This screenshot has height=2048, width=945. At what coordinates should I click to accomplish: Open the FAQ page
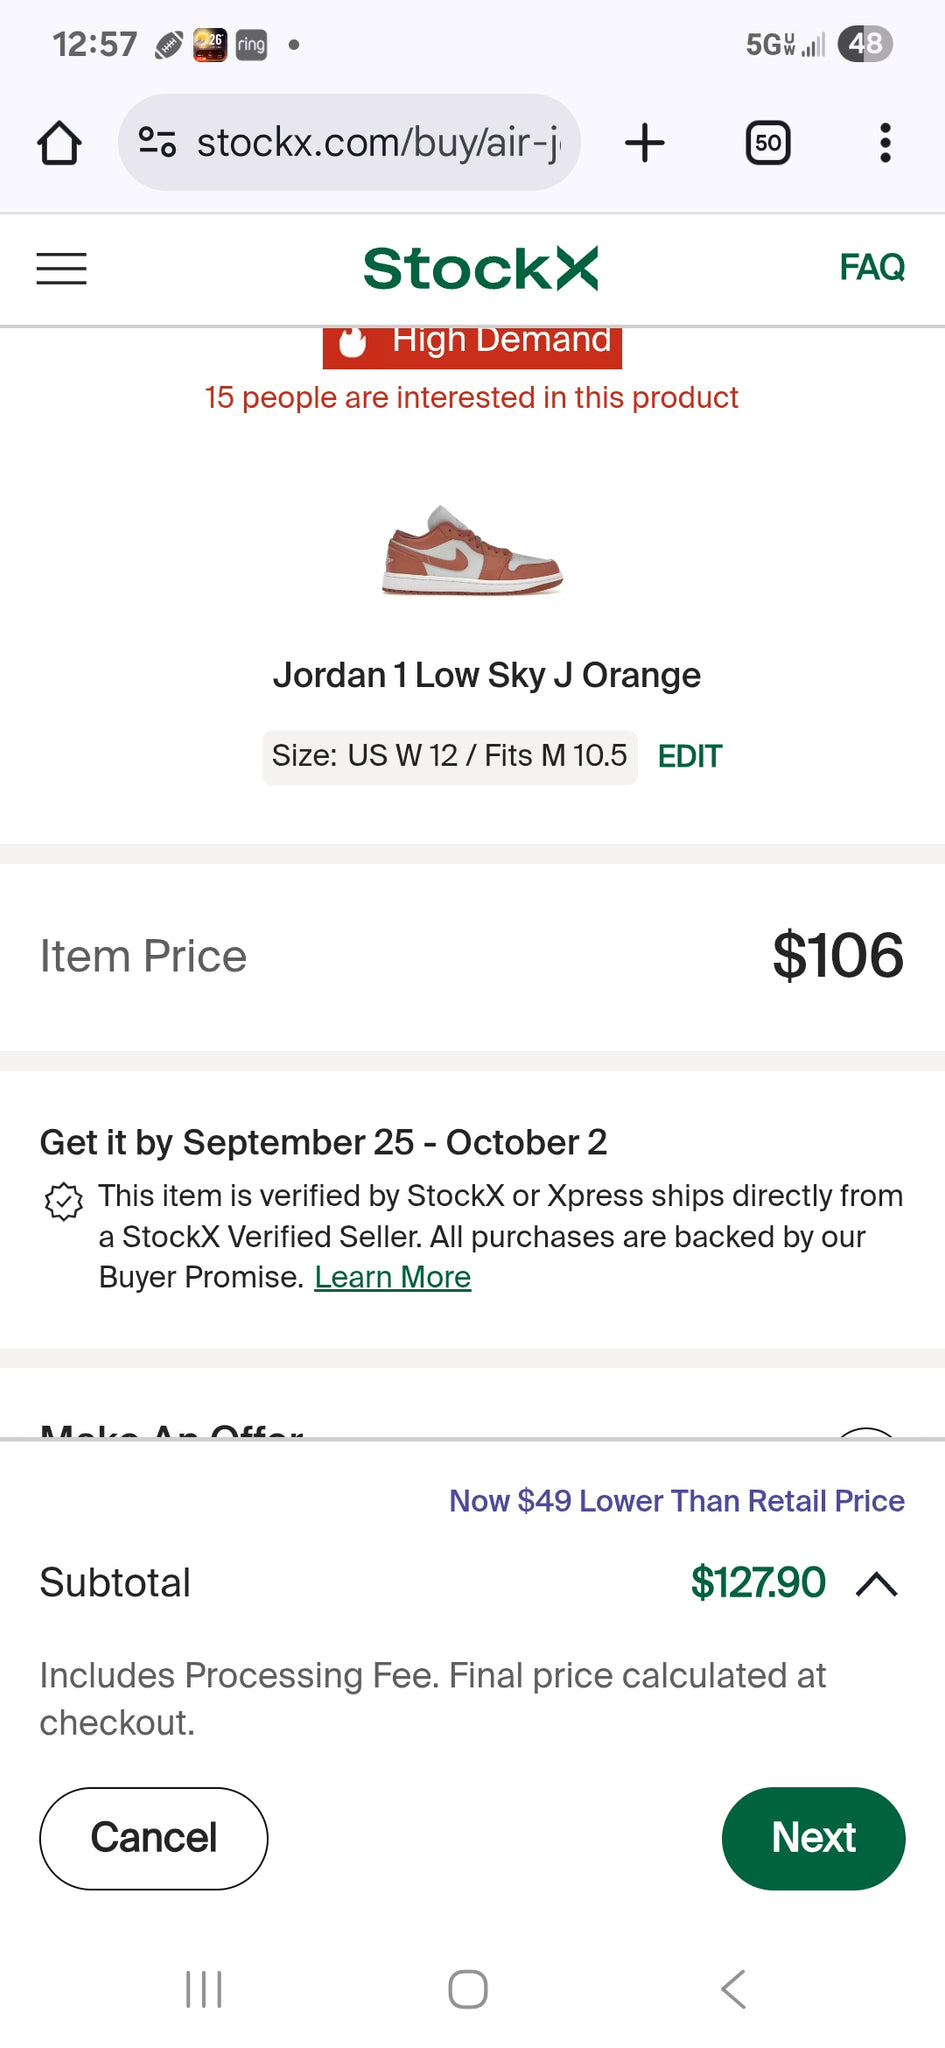[872, 267]
